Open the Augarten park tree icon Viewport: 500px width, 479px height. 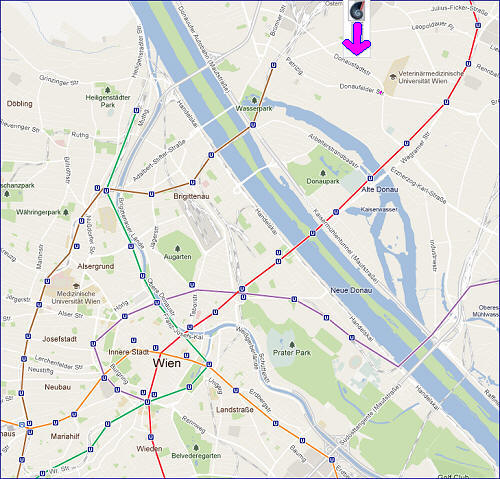pos(177,249)
